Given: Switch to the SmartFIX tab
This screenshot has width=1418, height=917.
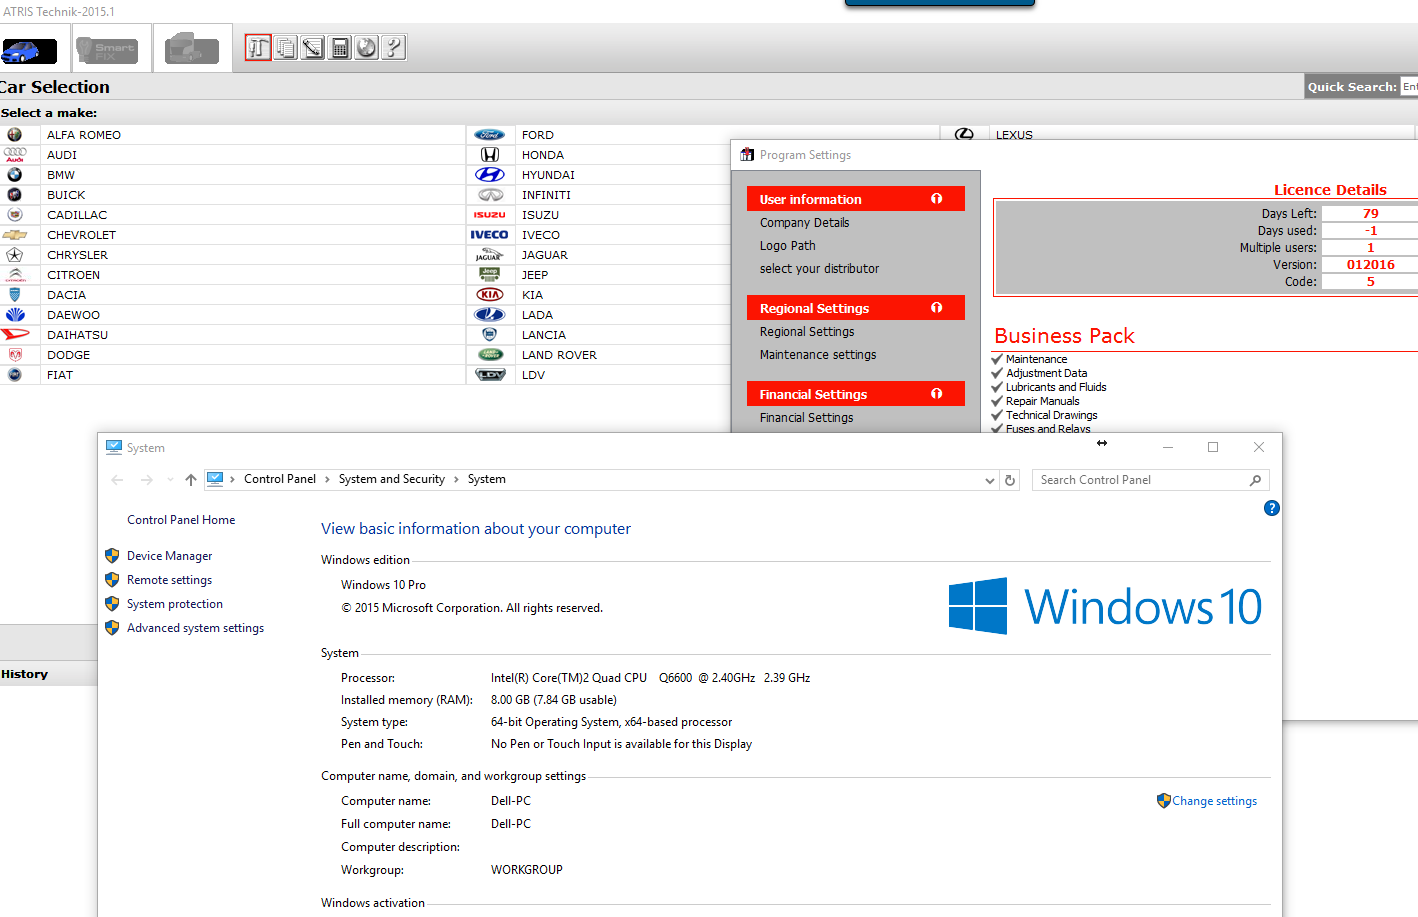Looking at the screenshot, I should [107, 49].
